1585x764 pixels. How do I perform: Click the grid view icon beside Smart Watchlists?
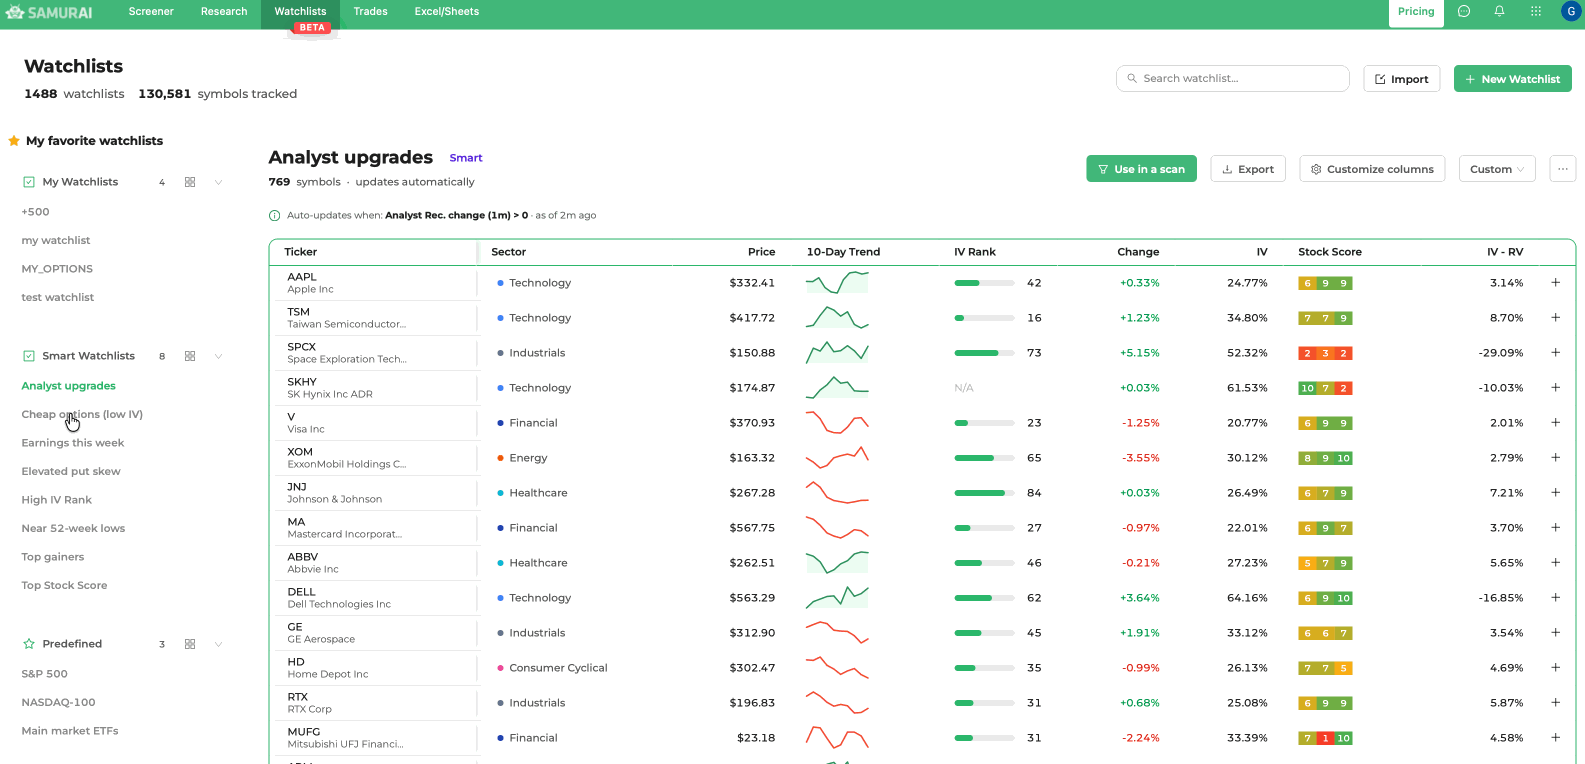190,356
